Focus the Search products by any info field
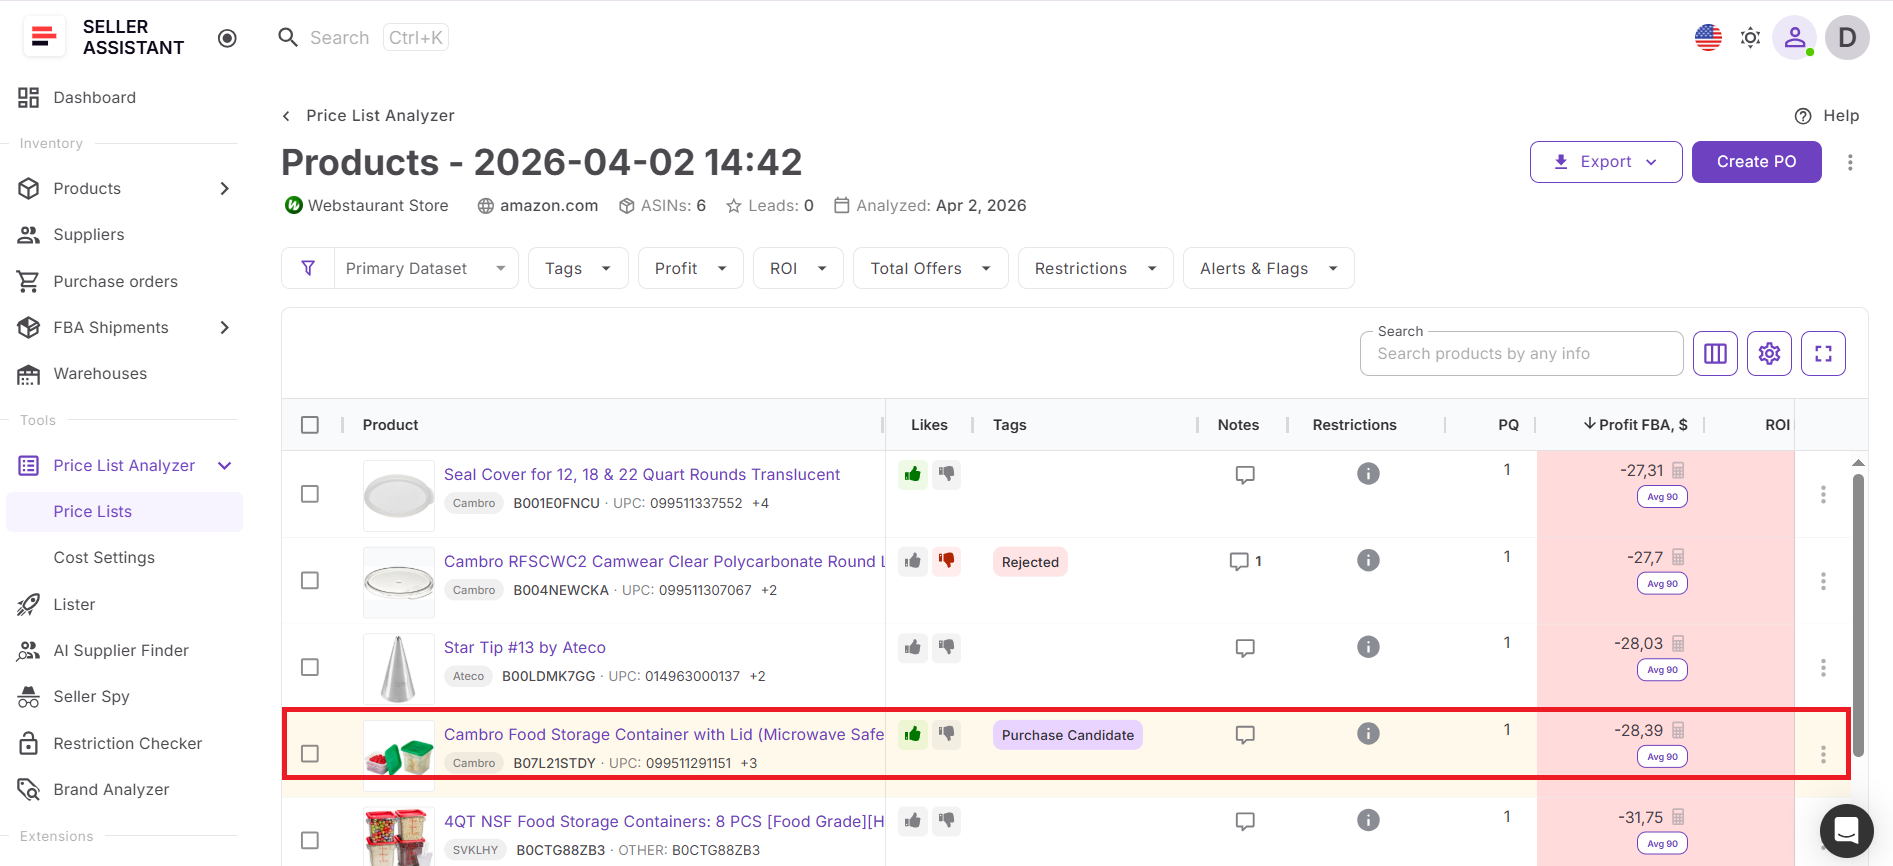The width and height of the screenshot is (1893, 866). pos(1521,354)
